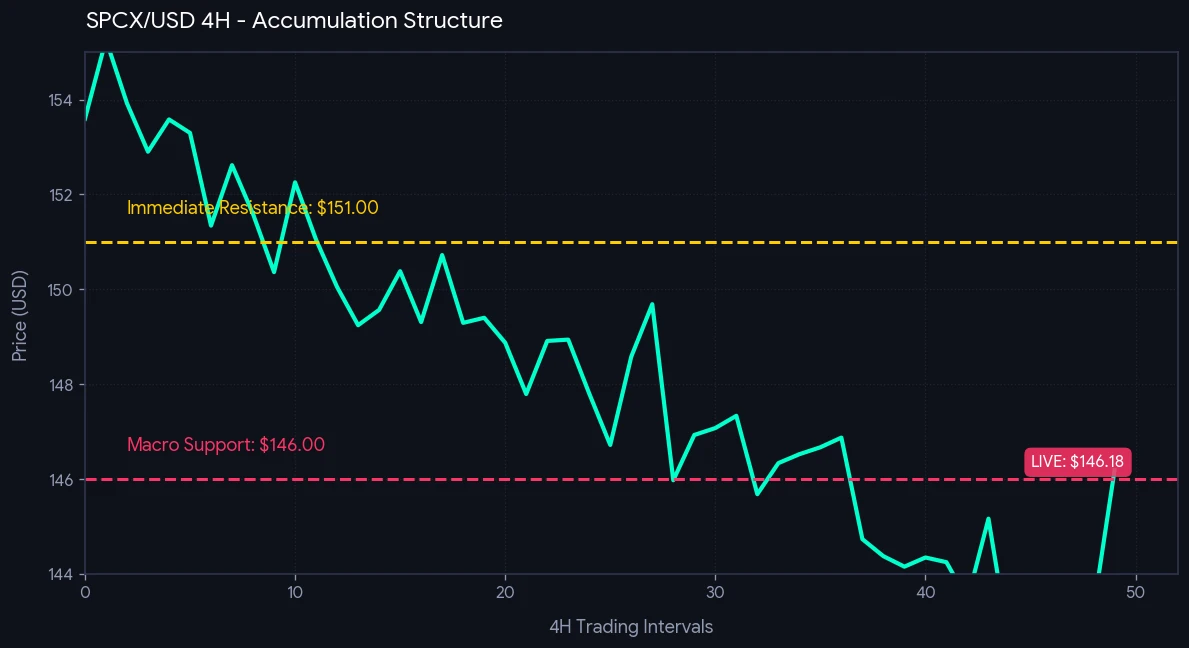Select the "Immediate Resistance: $151.00" annotation
The image size is (1189, 648).
(253, 208)
